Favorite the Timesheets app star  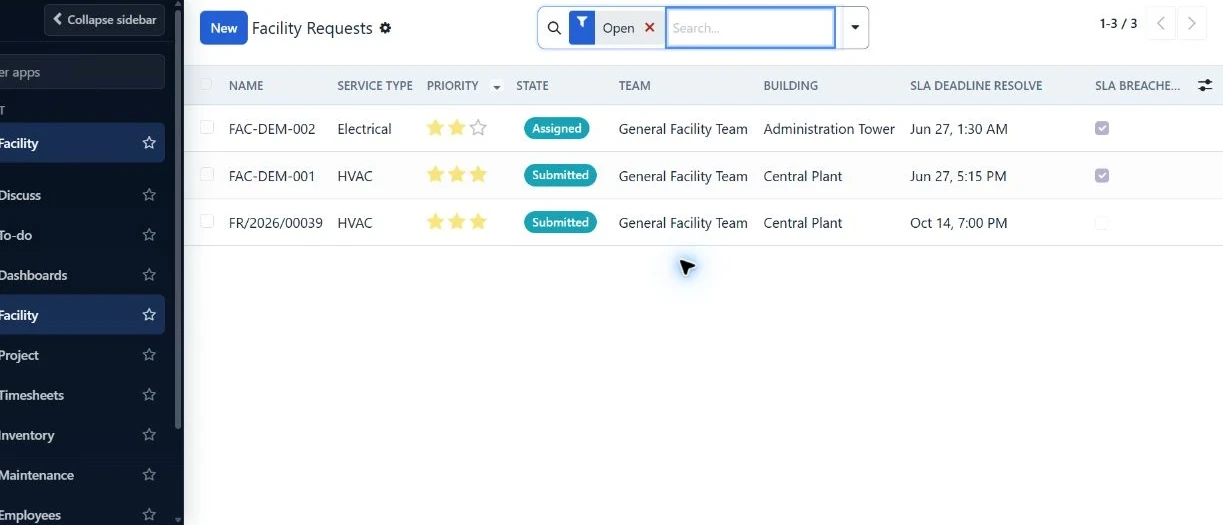coord(149,395)
